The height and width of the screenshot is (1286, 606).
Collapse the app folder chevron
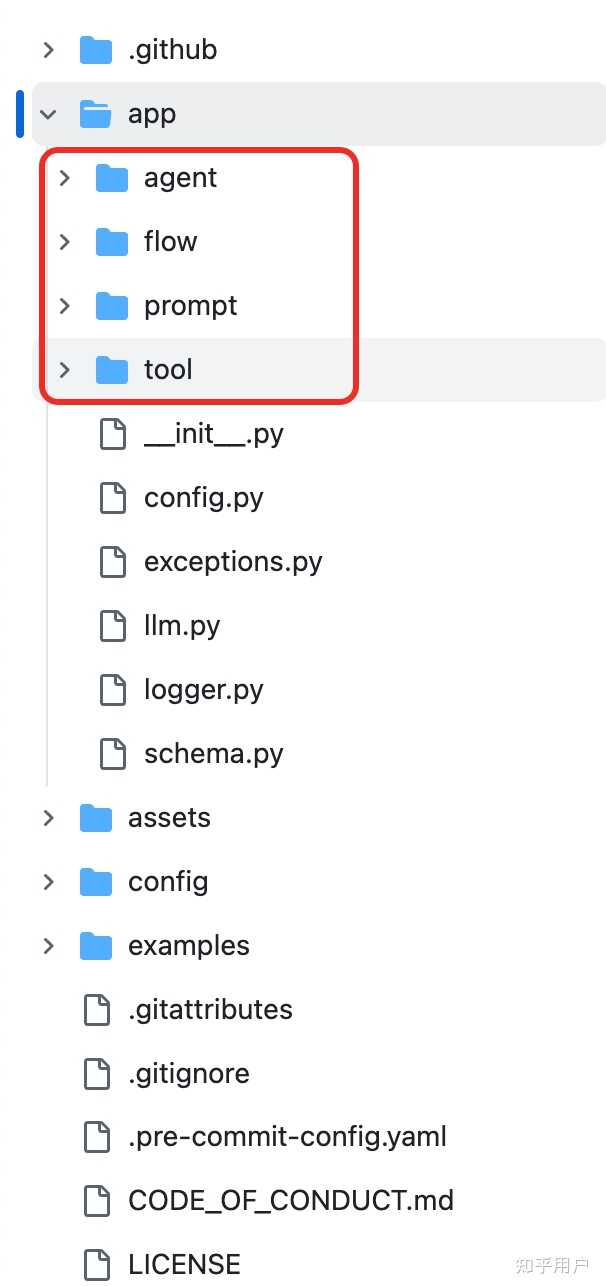(x=48, y=114)
